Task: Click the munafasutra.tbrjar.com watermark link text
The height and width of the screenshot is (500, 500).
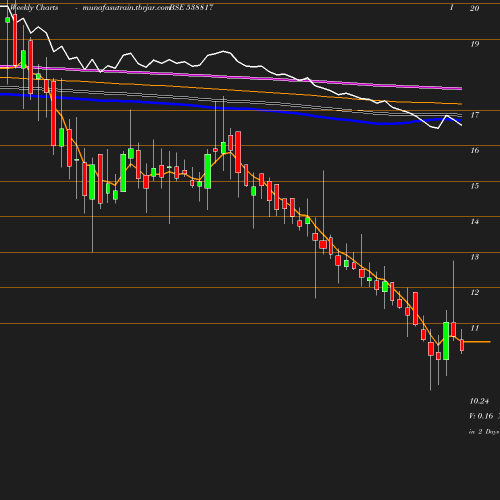Action: tap(126, 8)
